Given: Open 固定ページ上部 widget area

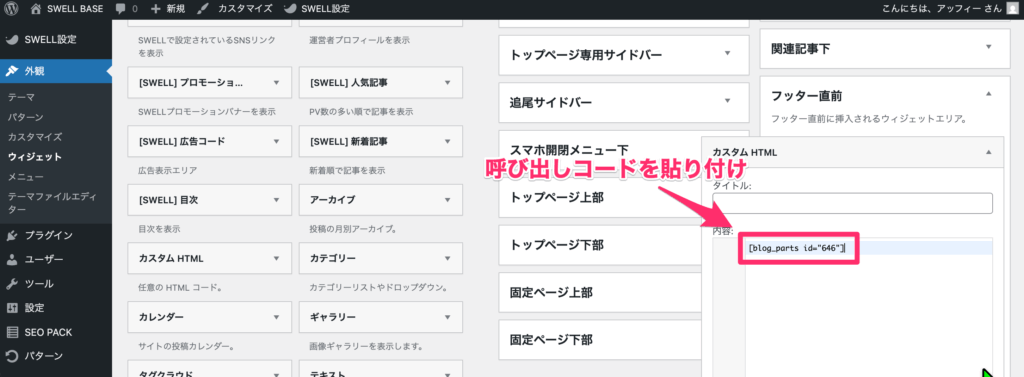Looking at the screenshot, I should click(x=551, y=292).
